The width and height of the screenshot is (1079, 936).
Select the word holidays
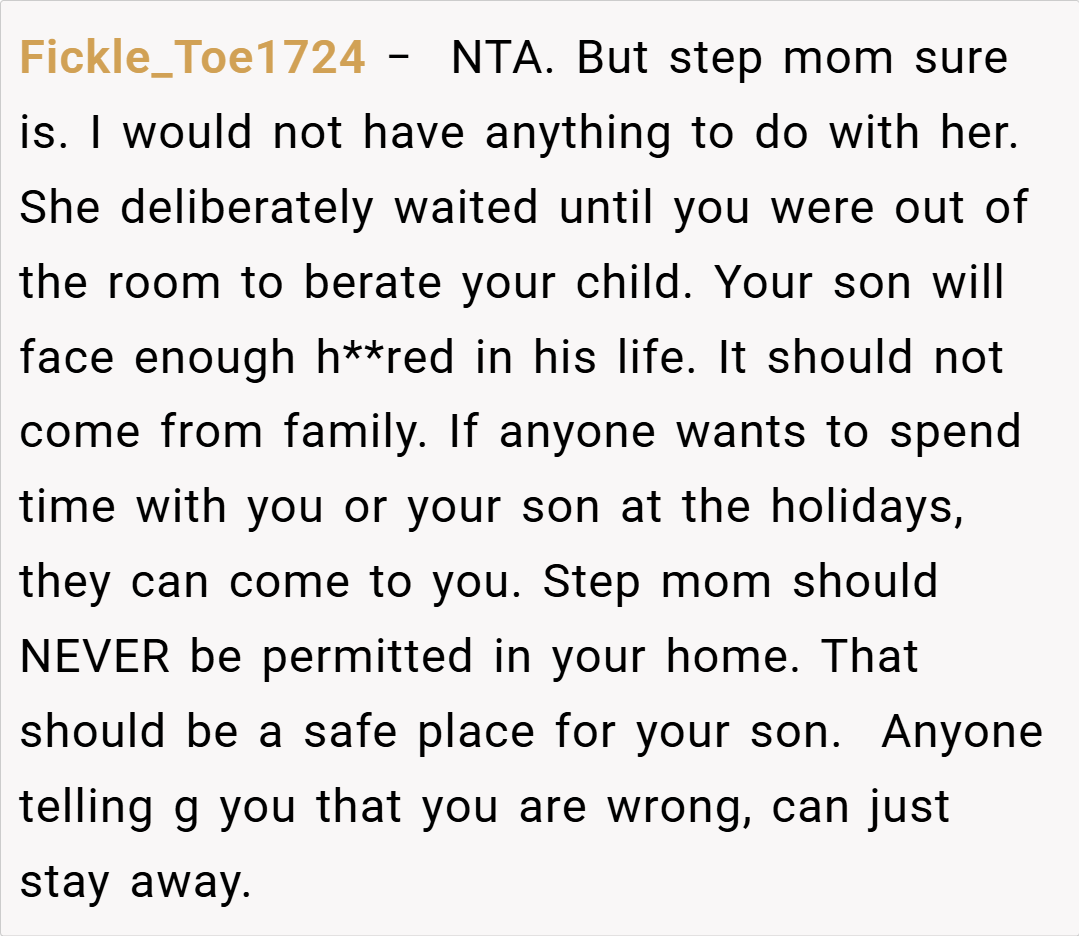click(866, 507)
